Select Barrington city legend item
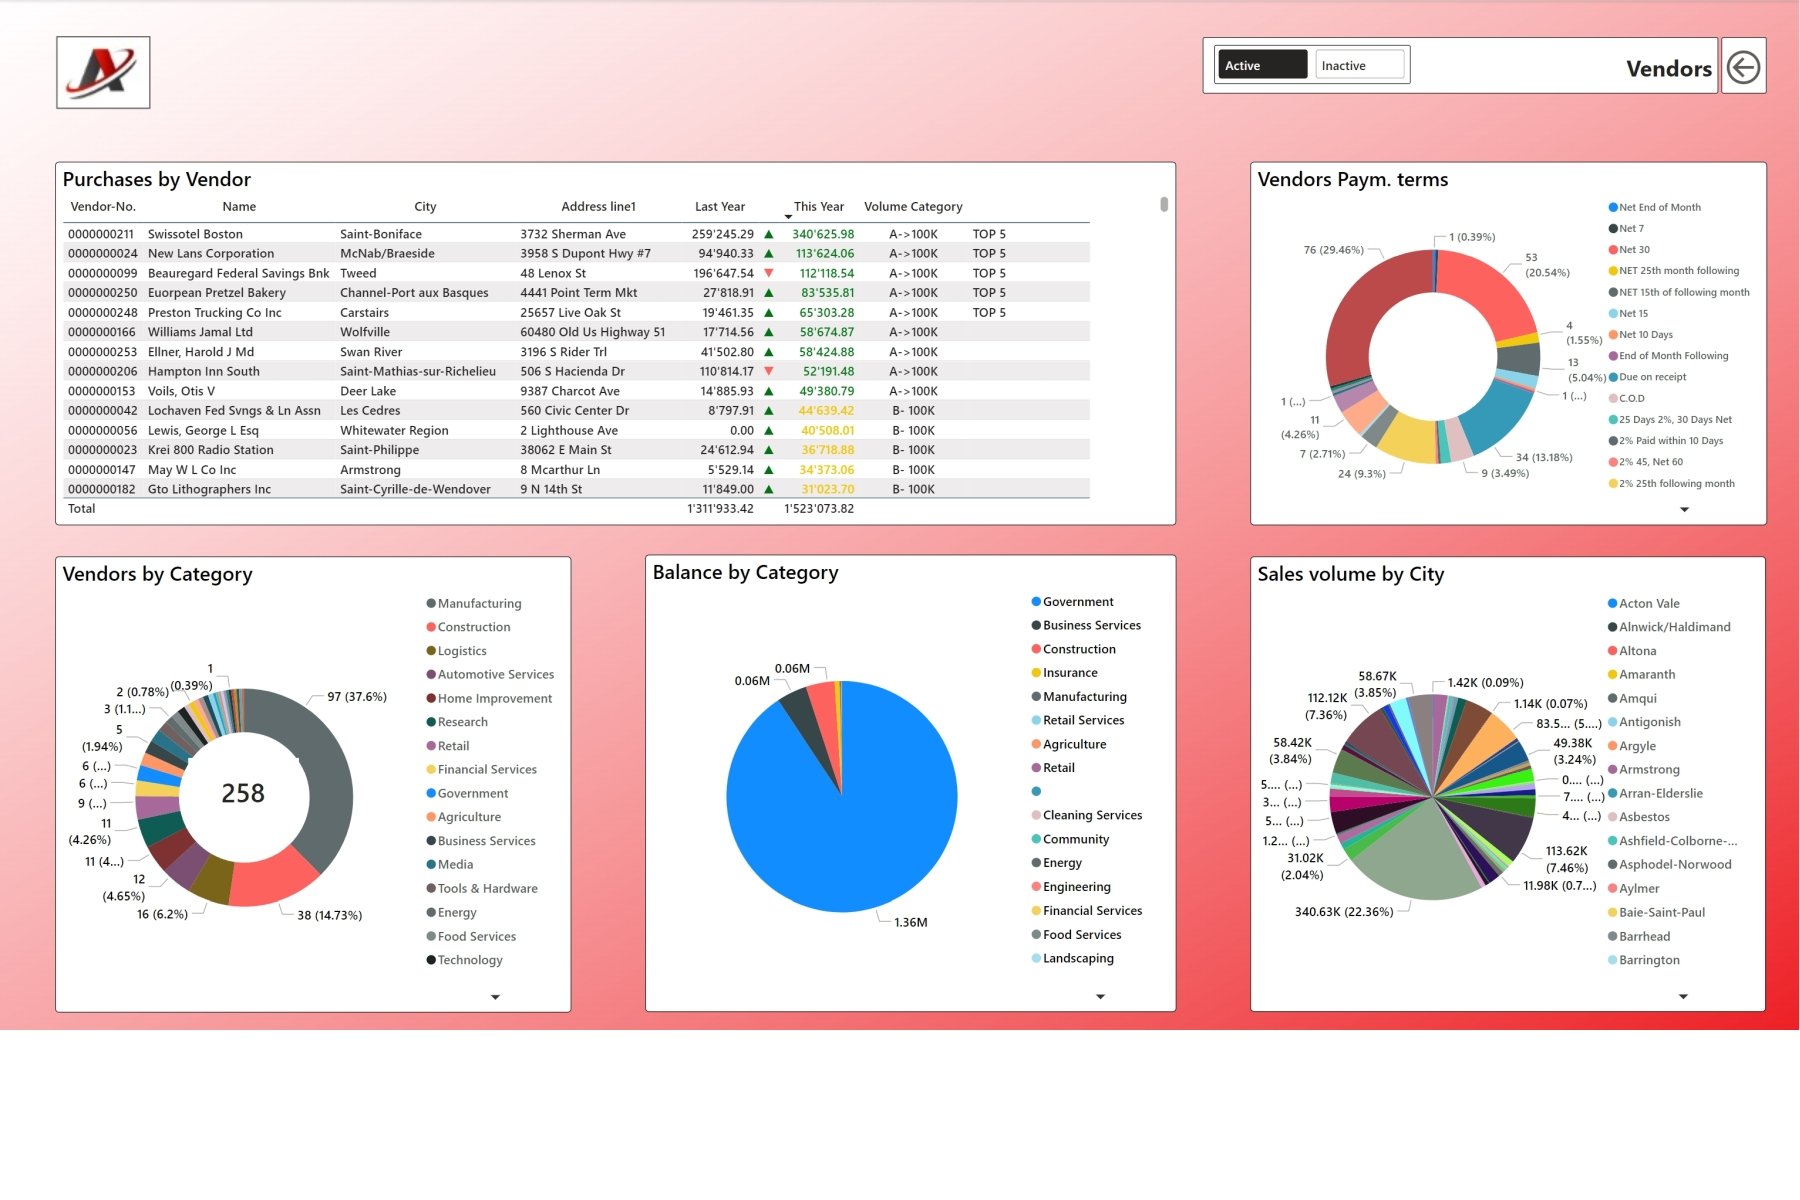1800x1200 pixels. point(1643,960)
